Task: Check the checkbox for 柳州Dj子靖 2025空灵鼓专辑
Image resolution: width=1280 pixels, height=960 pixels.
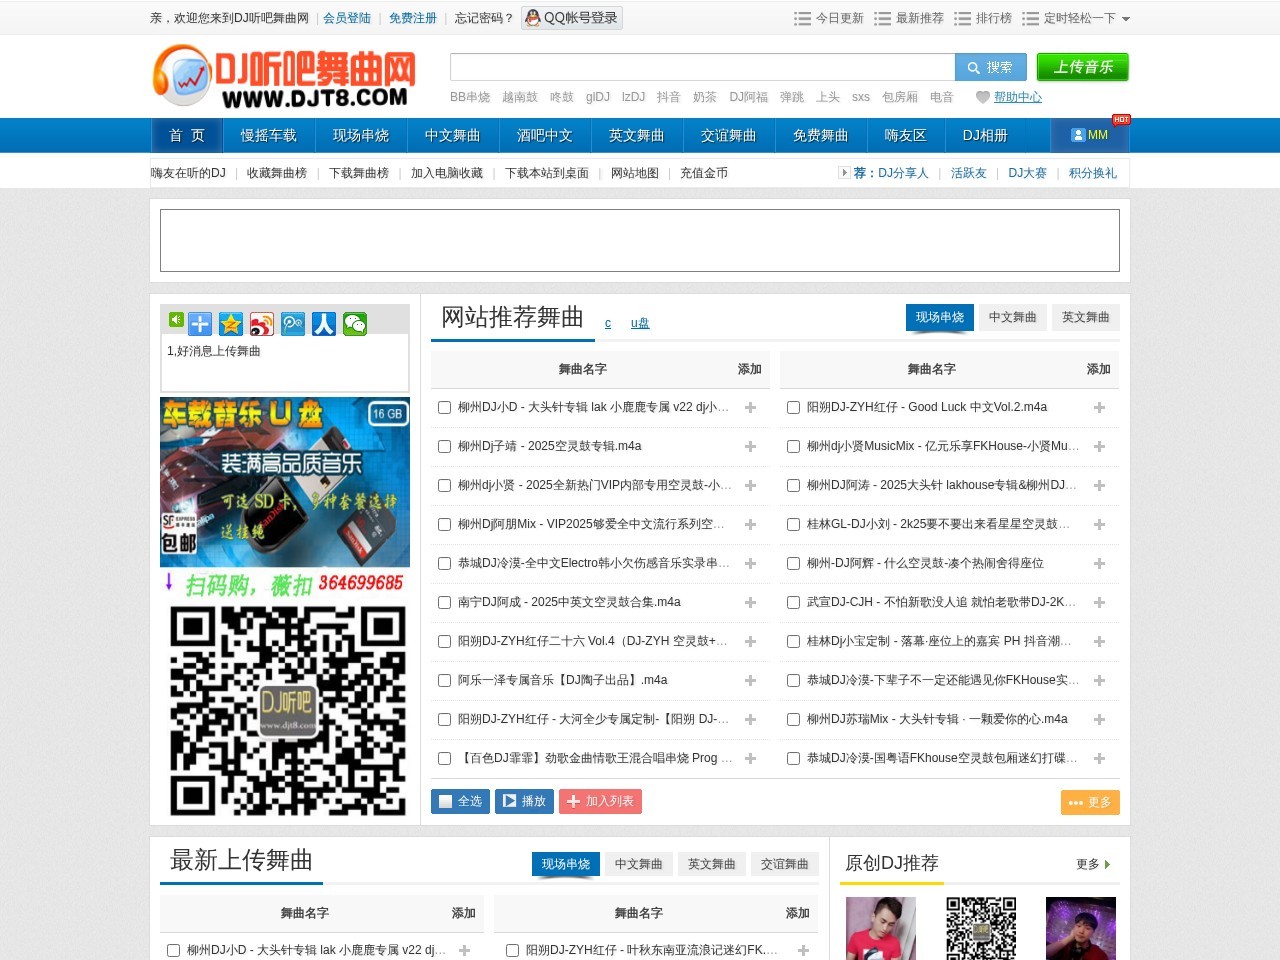Action: pos(444,446)
